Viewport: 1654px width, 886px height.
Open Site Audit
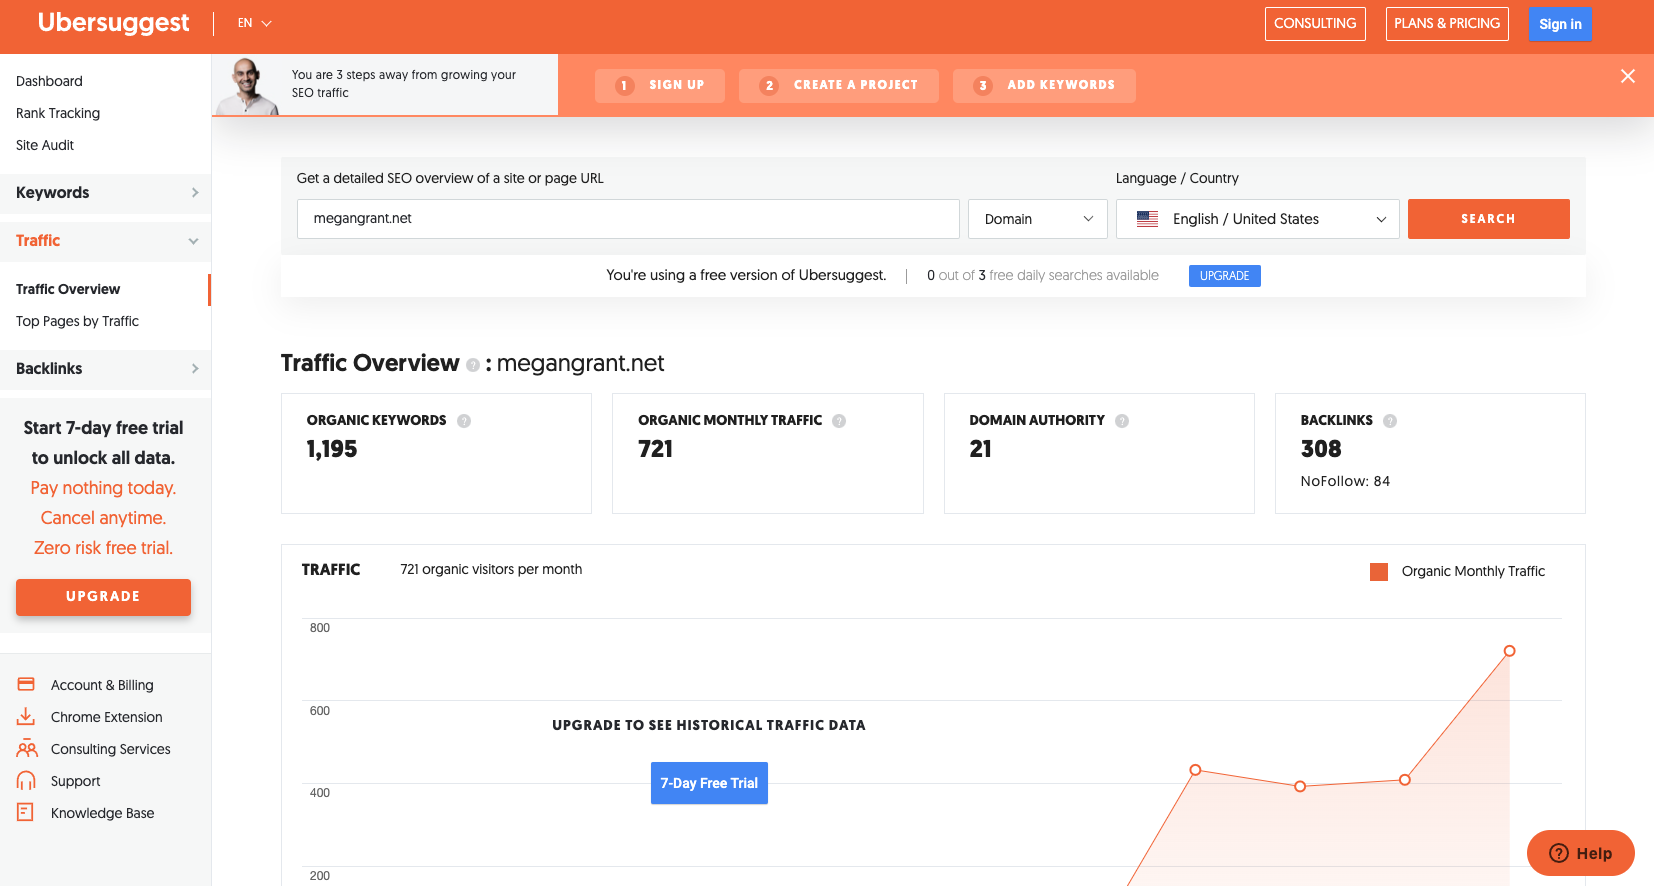[45, 145]
